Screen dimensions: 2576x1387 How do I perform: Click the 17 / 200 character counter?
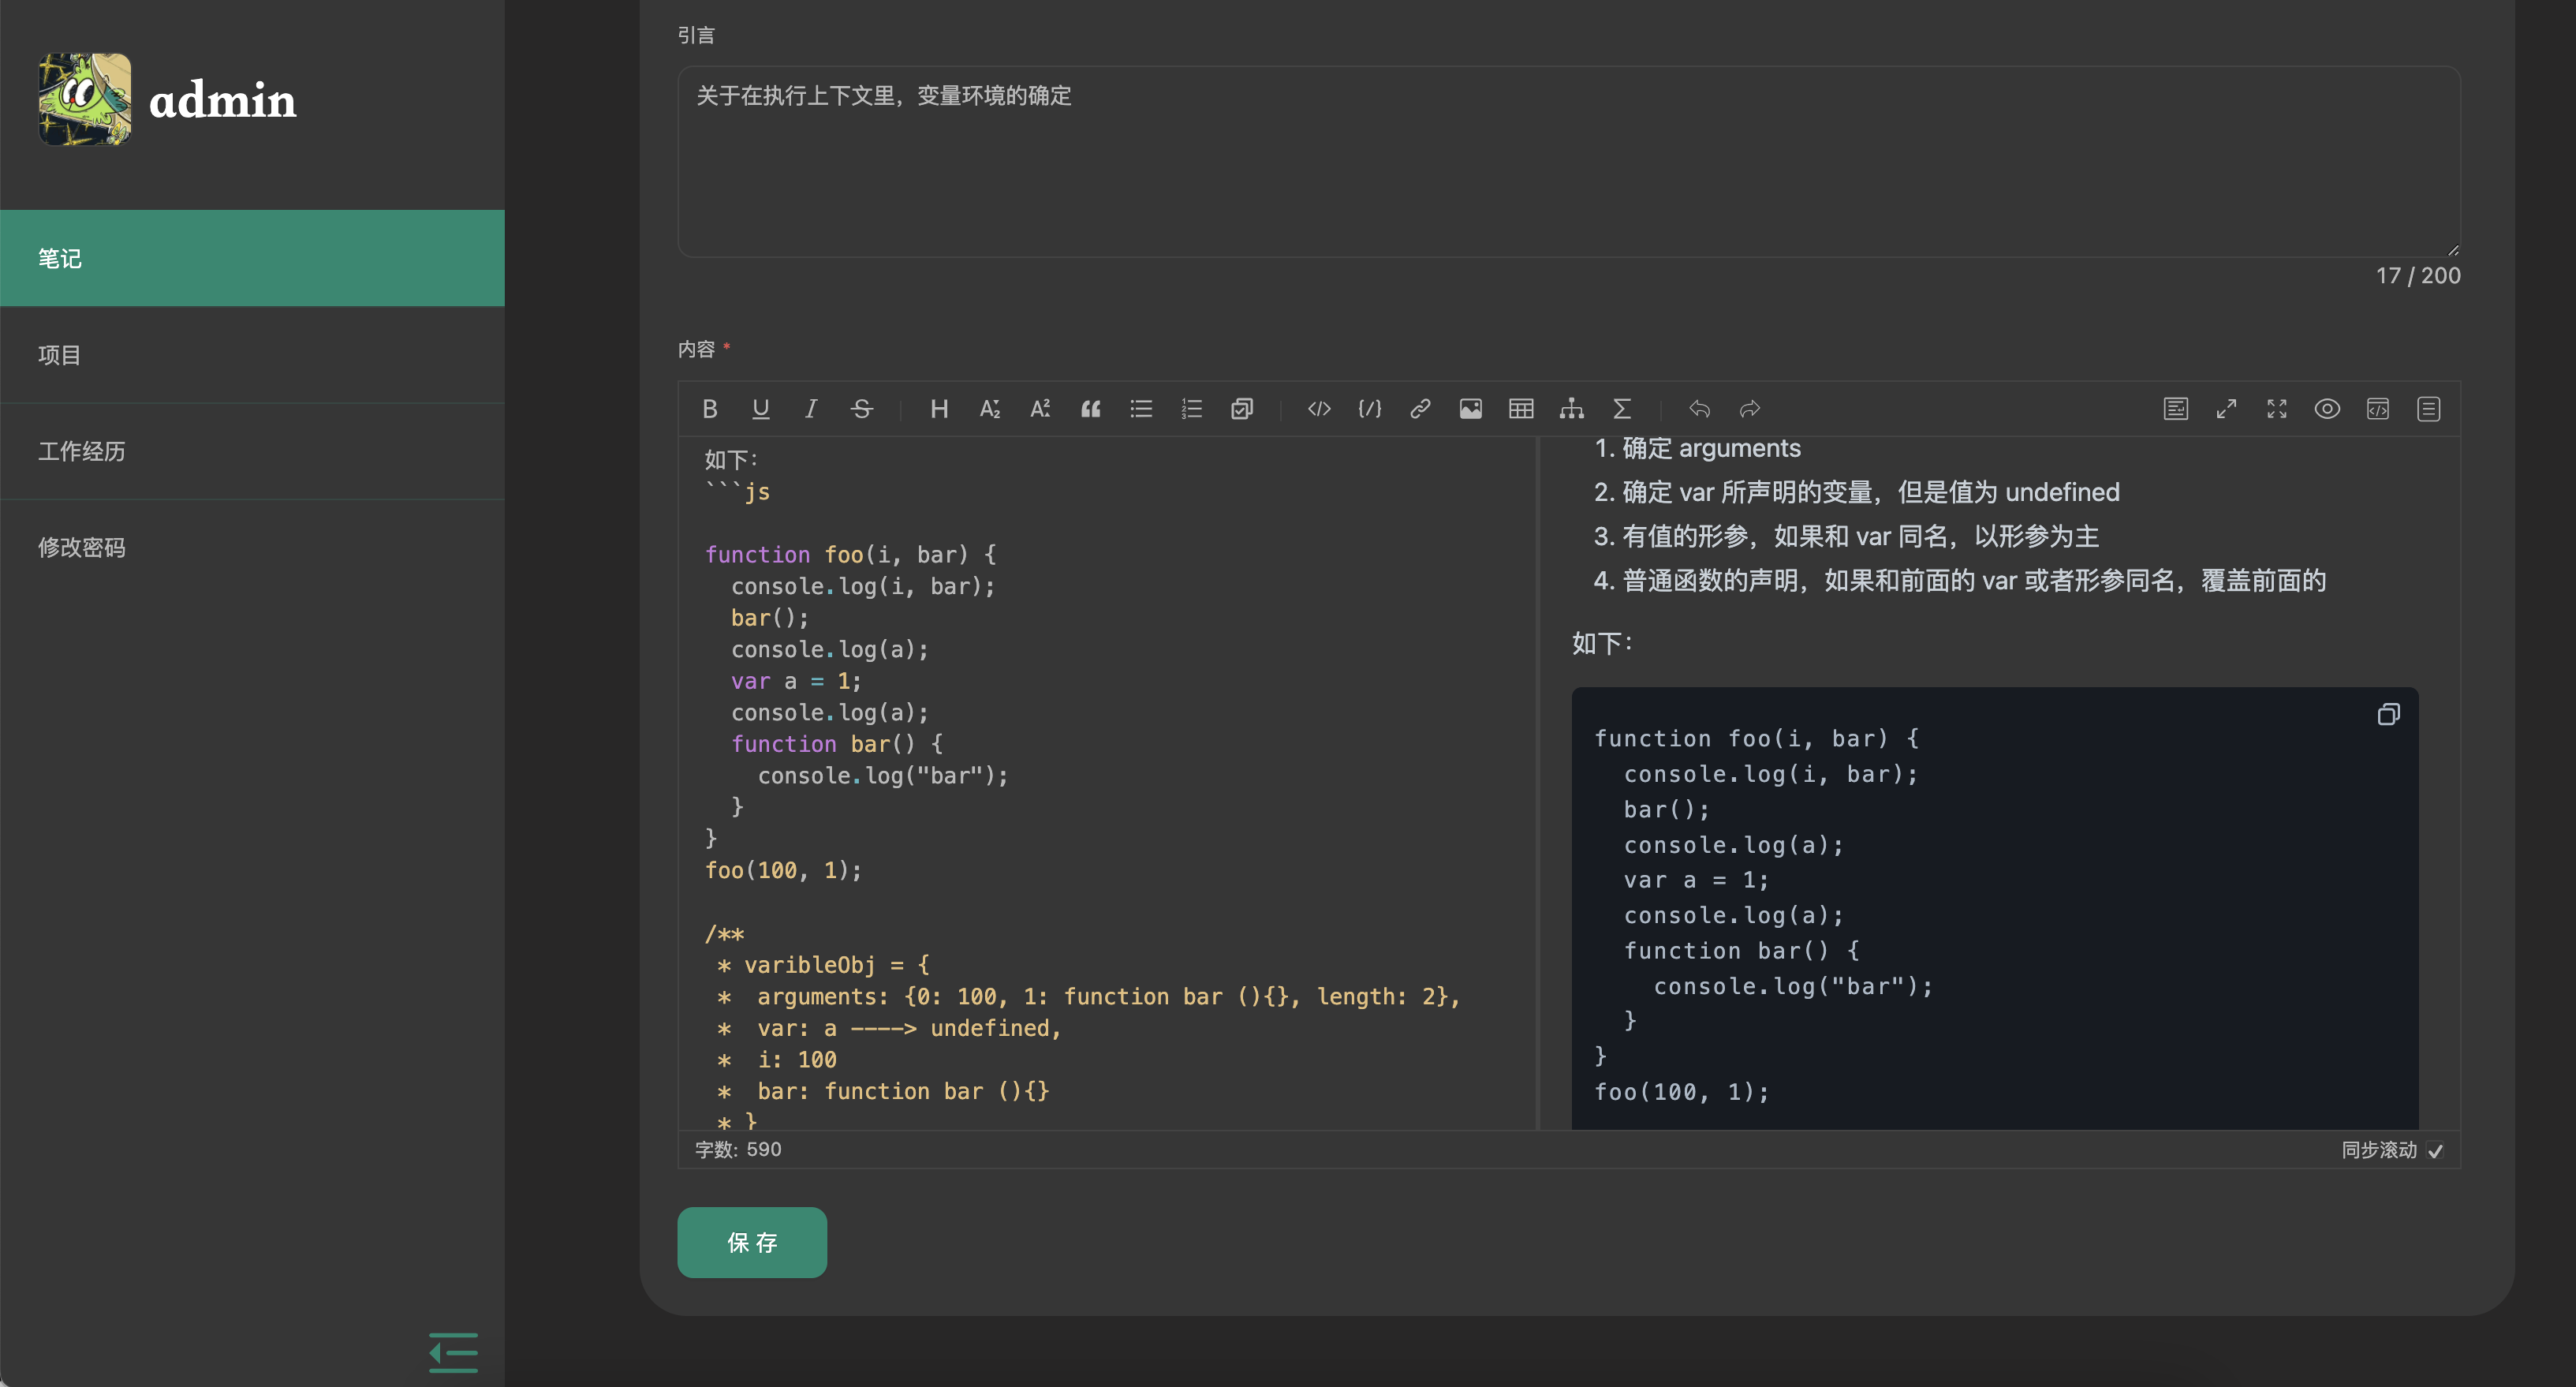tap(2418, 276)
